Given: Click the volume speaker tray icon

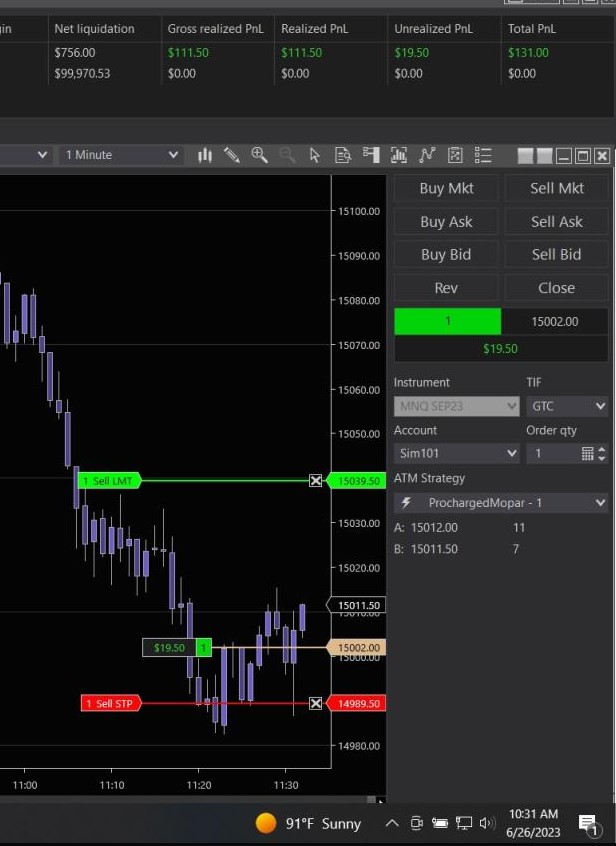Looking at the screenshot, I should tap(487, 823).
